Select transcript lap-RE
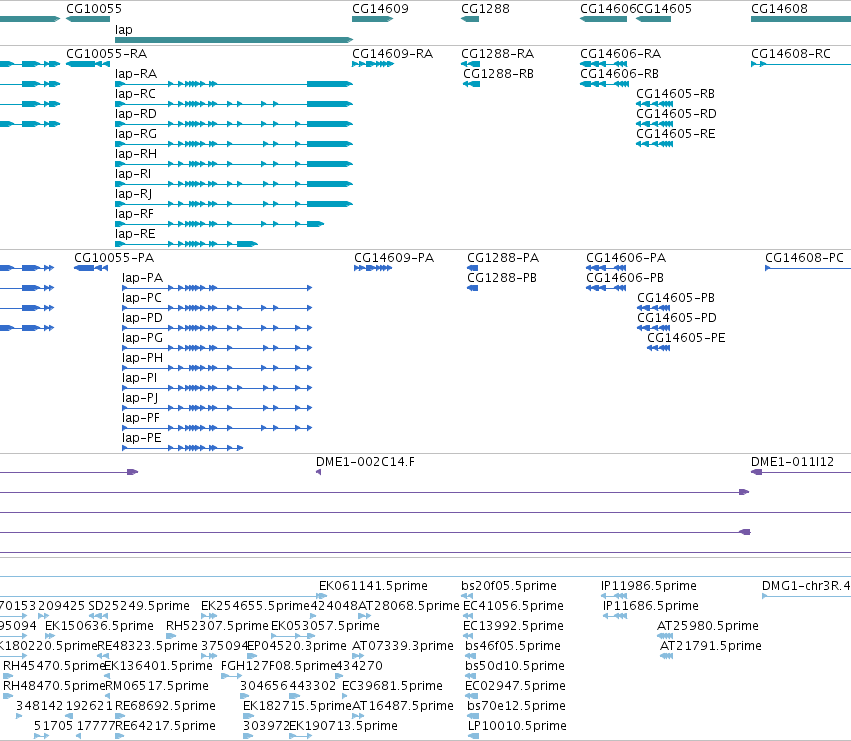 (x=186, y=244)
